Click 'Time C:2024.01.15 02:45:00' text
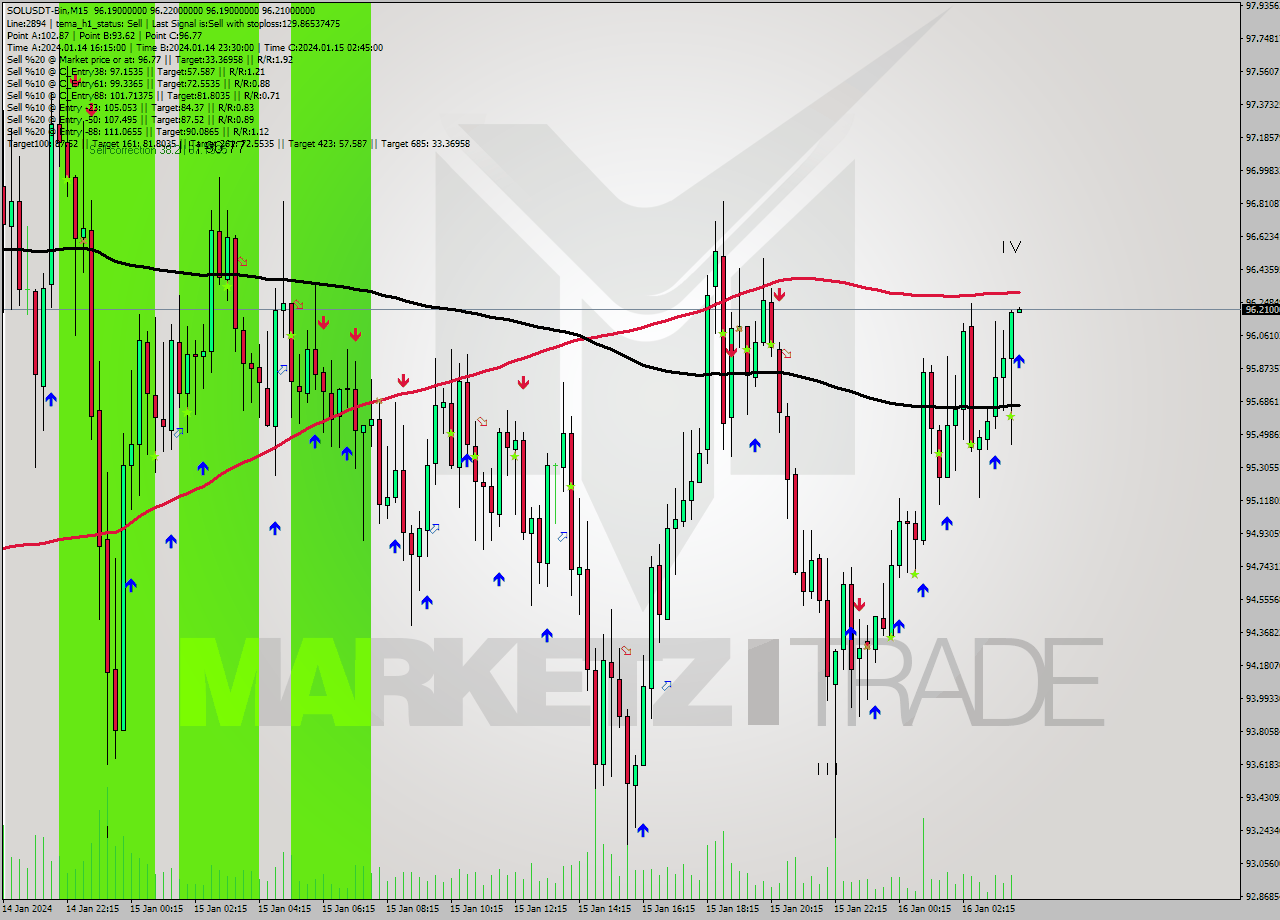The width and height of the screenshot is (1280, 920). (324, 47)
